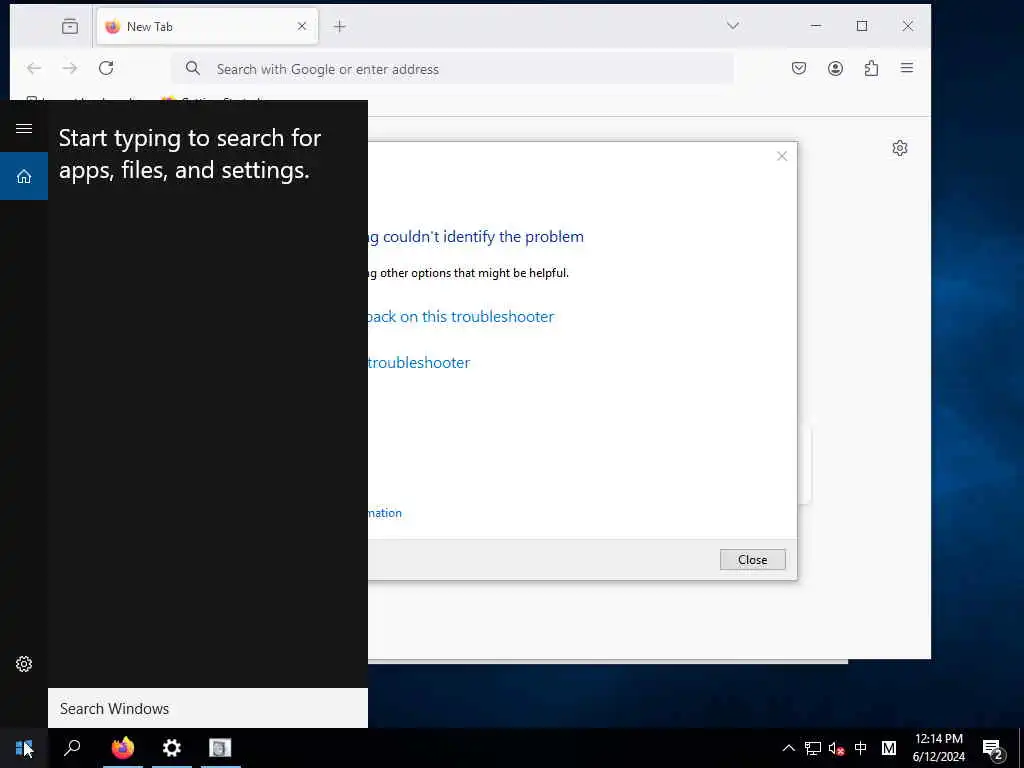1024x768 pixels.
Task: Open the detailed information link
Action: coord(385,513)
